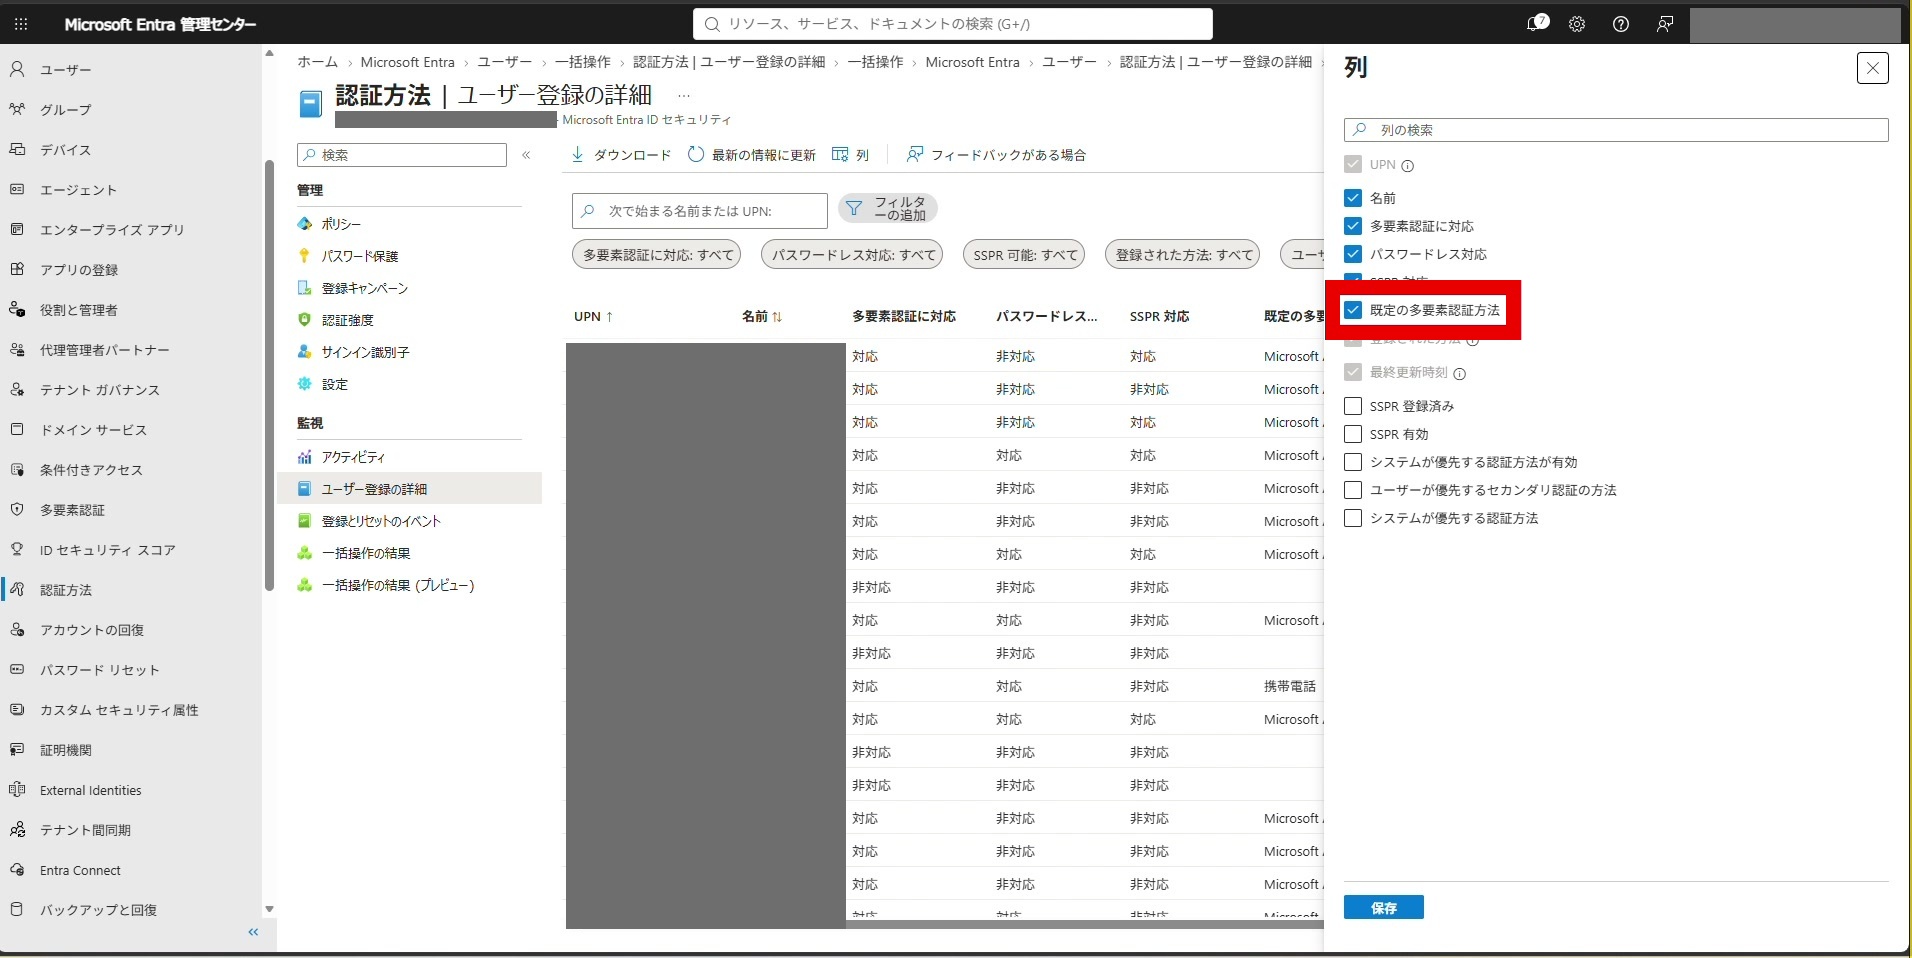
Task: Click the グループ icon in left sidebar
Action: click(17, 109)
